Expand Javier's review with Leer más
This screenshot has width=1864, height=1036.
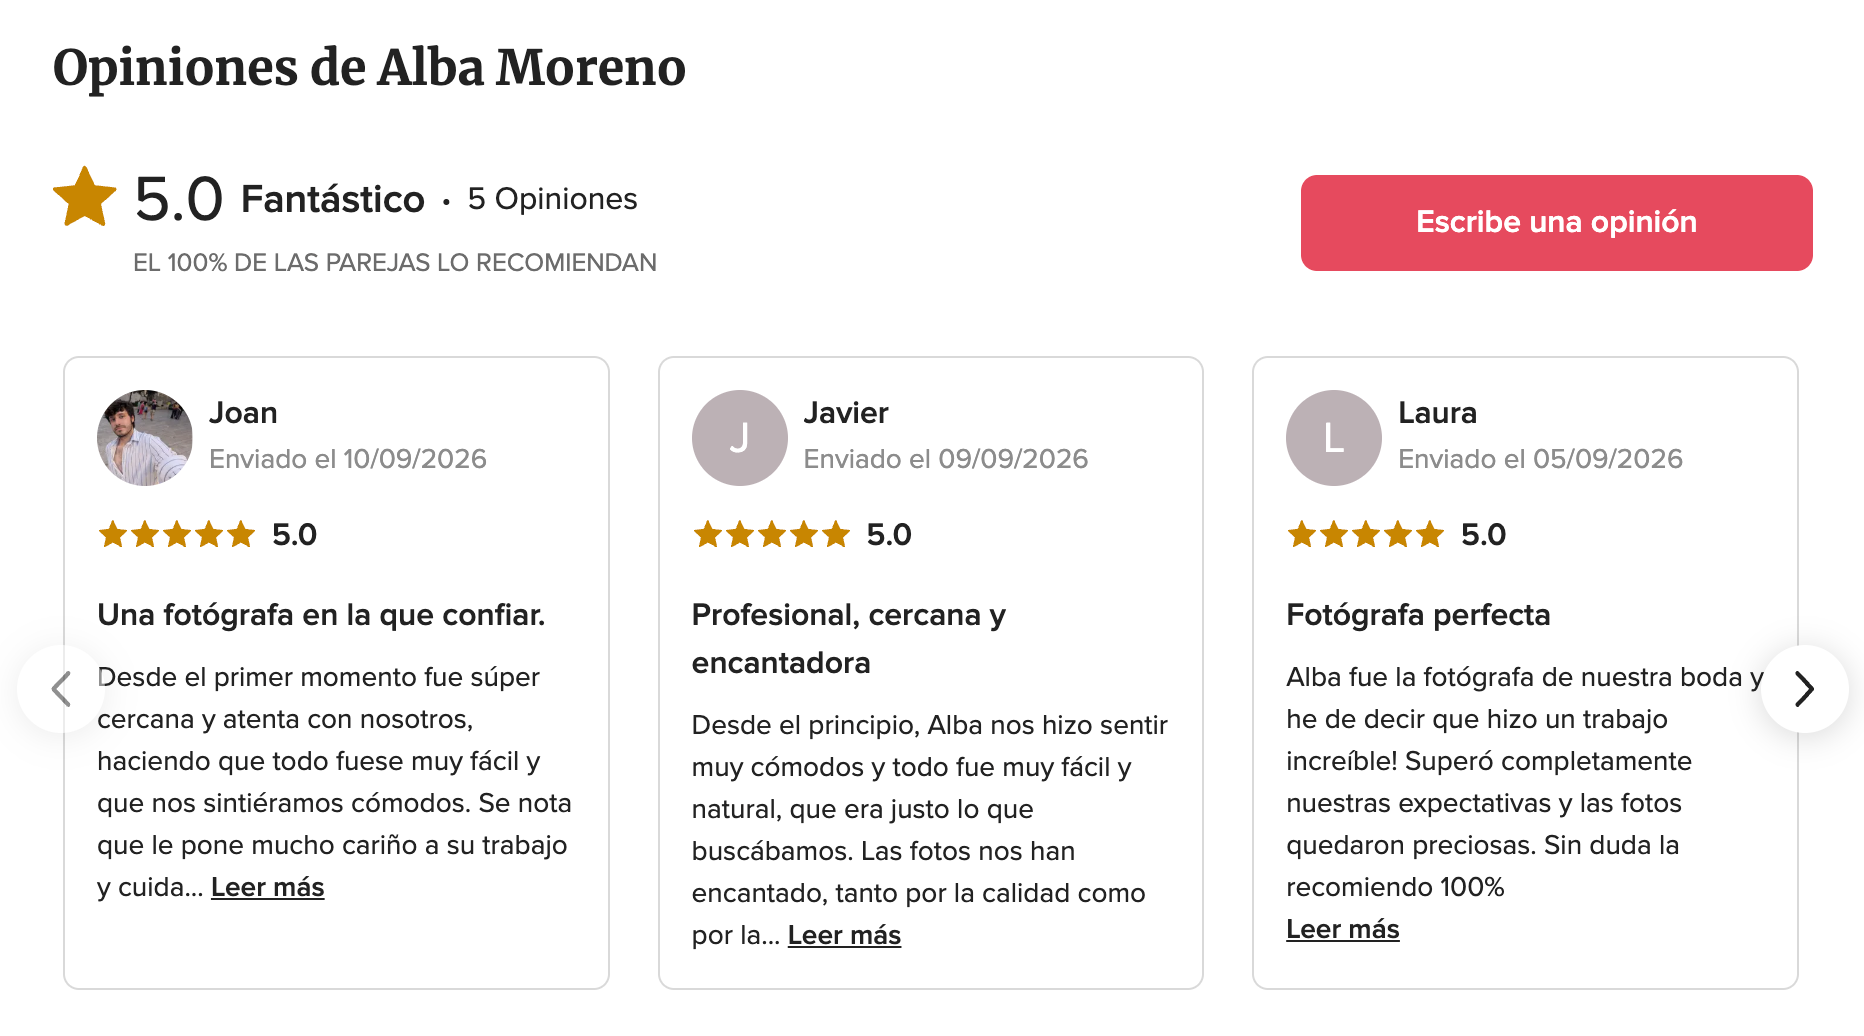pyautogui.click(x=844, y=935)
